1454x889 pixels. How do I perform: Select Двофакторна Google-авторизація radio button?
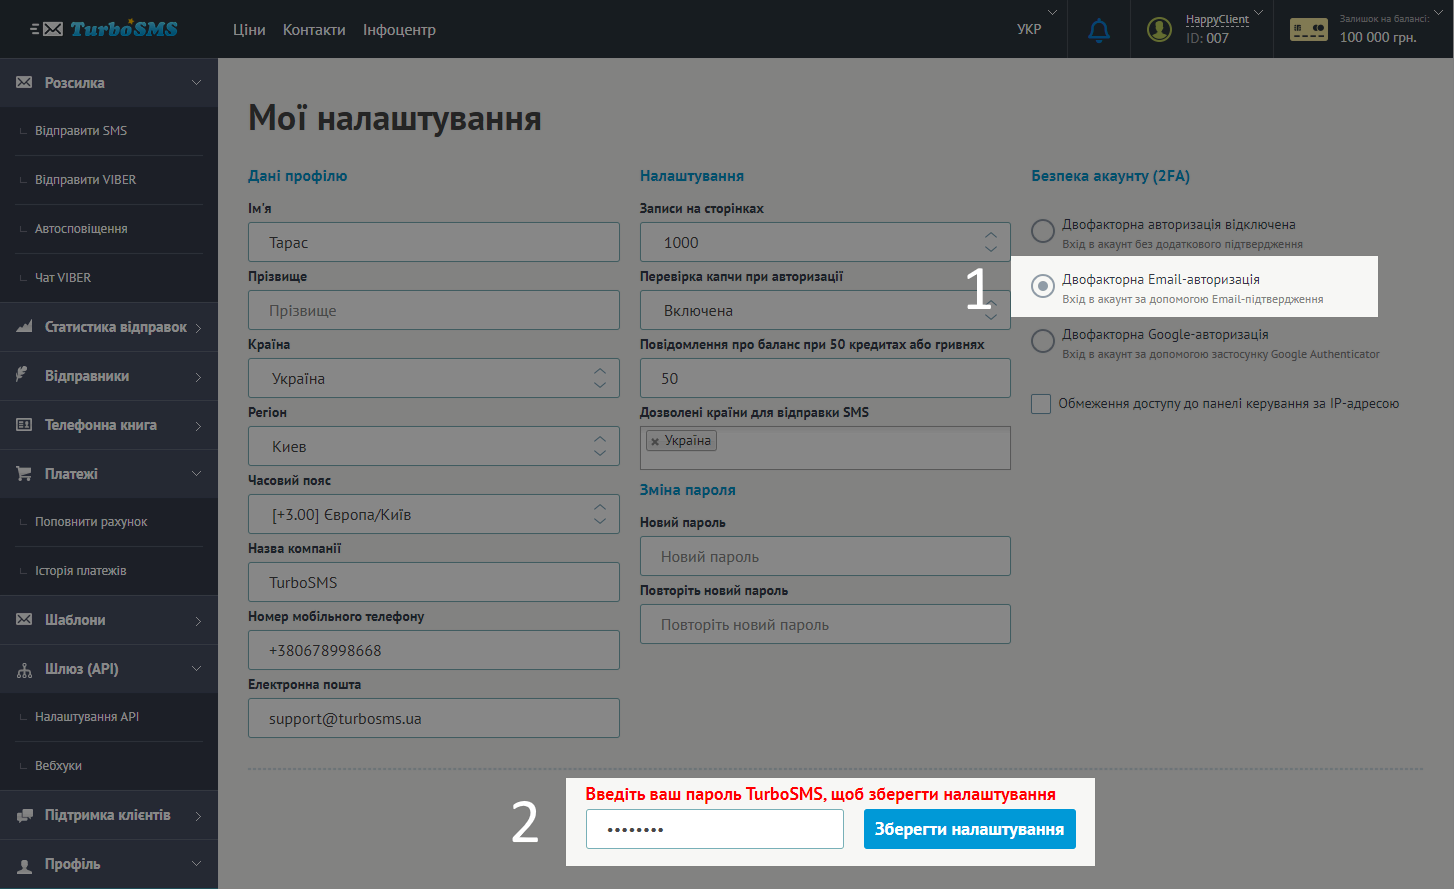[1043, 341]
